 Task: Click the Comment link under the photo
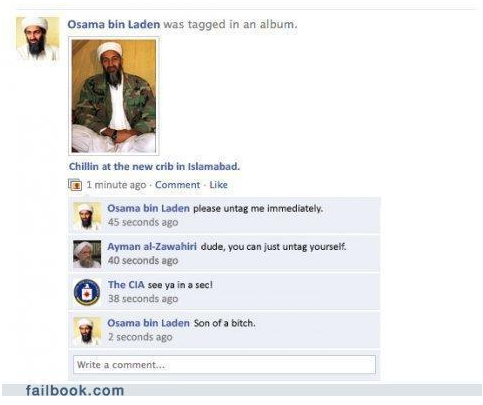point(177,185)
